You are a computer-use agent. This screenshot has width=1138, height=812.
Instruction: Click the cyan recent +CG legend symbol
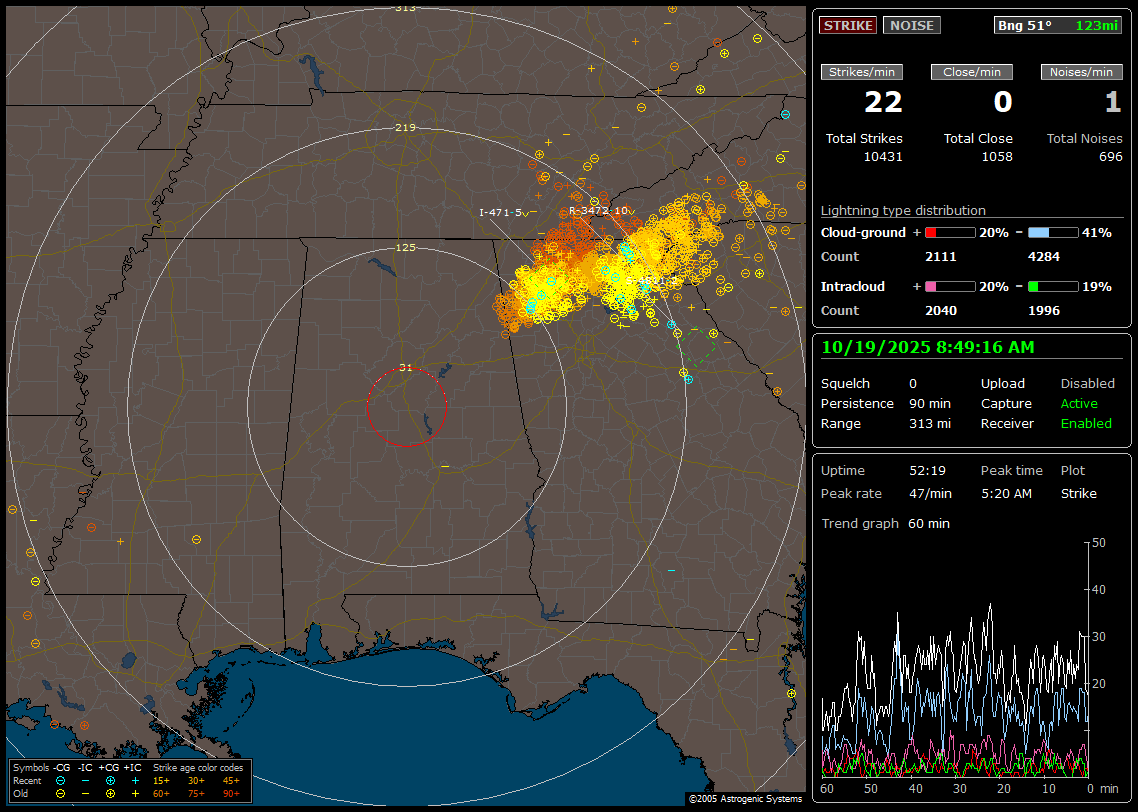point(110,780)
